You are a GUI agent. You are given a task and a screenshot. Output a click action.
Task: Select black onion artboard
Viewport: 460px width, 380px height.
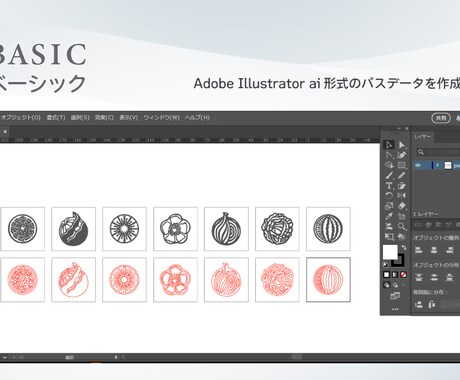[x=226, y=229]
